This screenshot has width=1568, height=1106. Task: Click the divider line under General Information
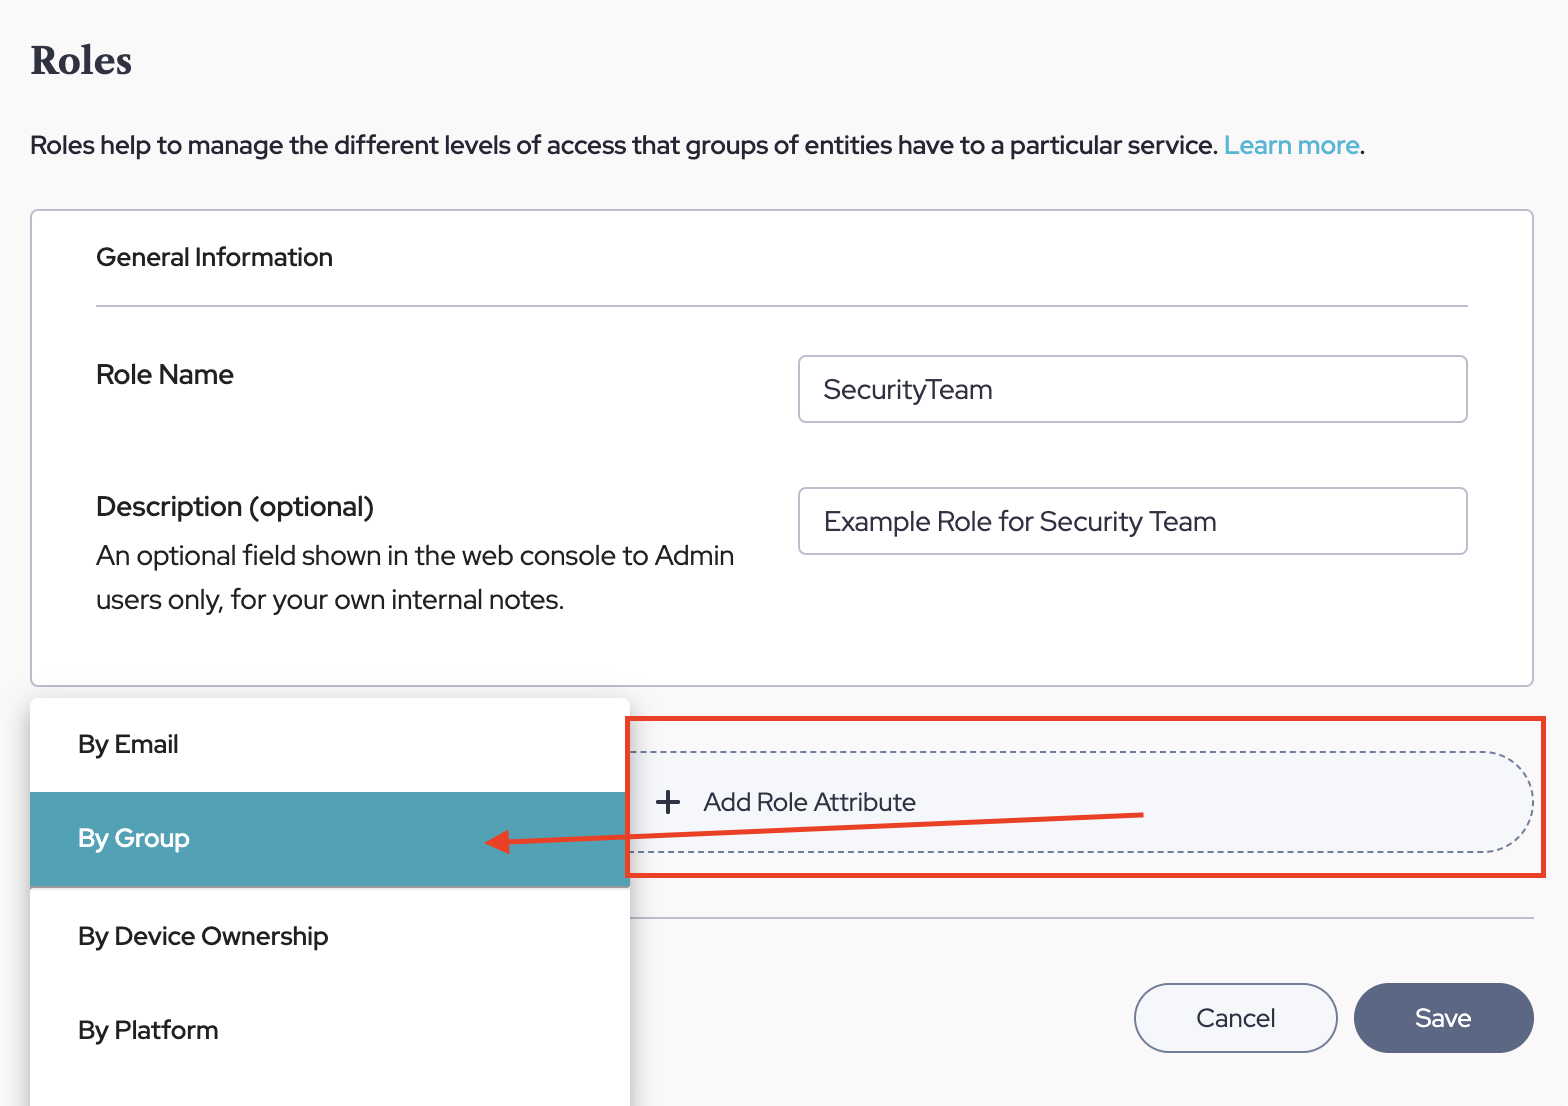click(781, 306)
